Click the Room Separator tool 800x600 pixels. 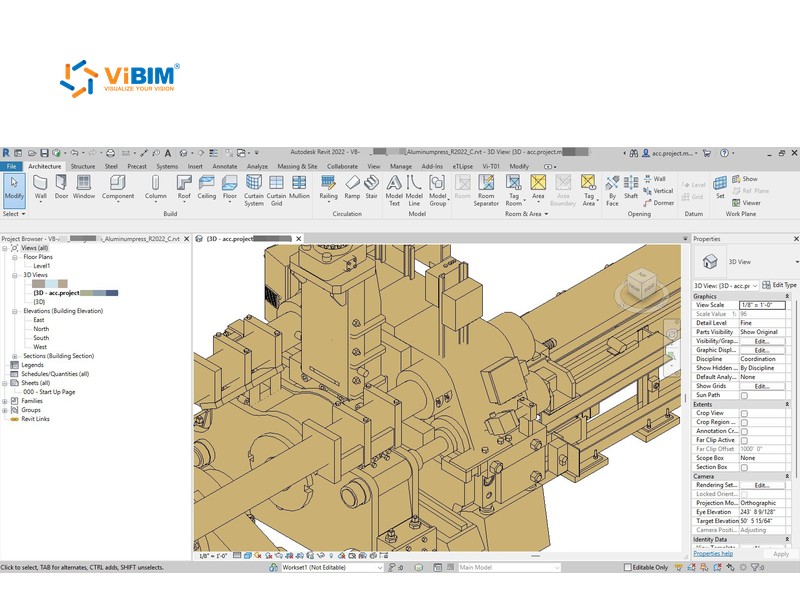(x=486, y=190)
